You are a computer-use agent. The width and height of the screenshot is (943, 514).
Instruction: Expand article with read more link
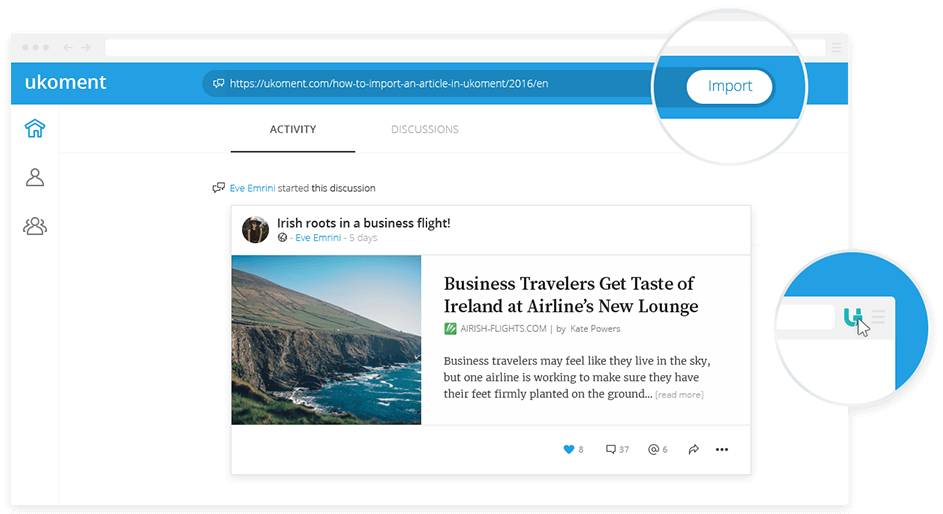pos(679,395)
